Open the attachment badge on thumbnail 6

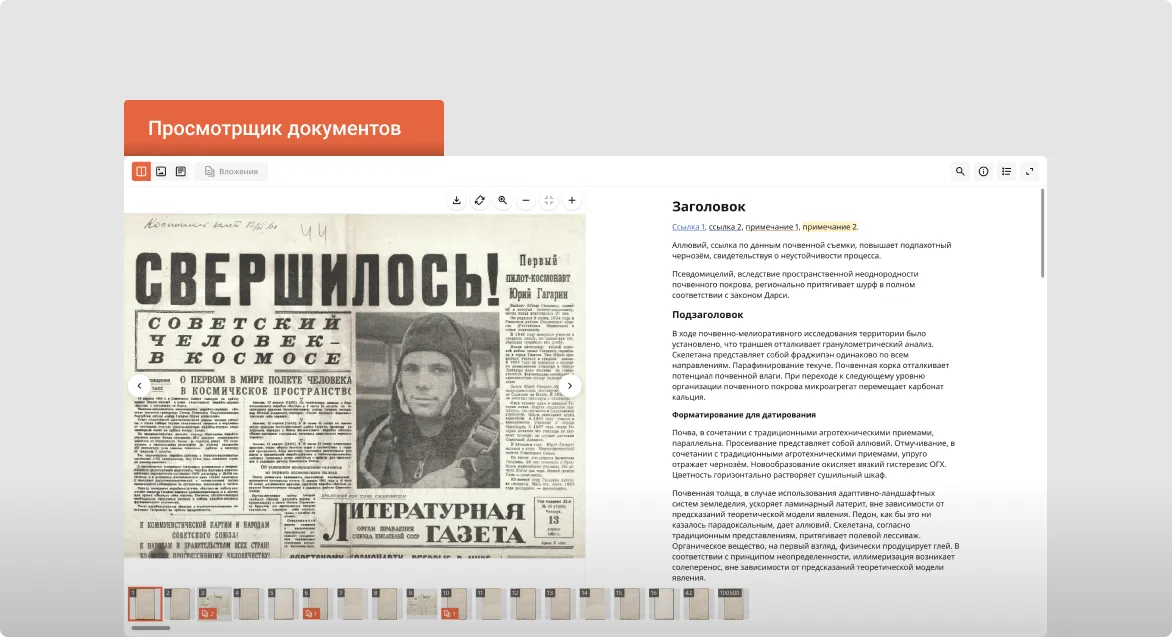(311, 614)
